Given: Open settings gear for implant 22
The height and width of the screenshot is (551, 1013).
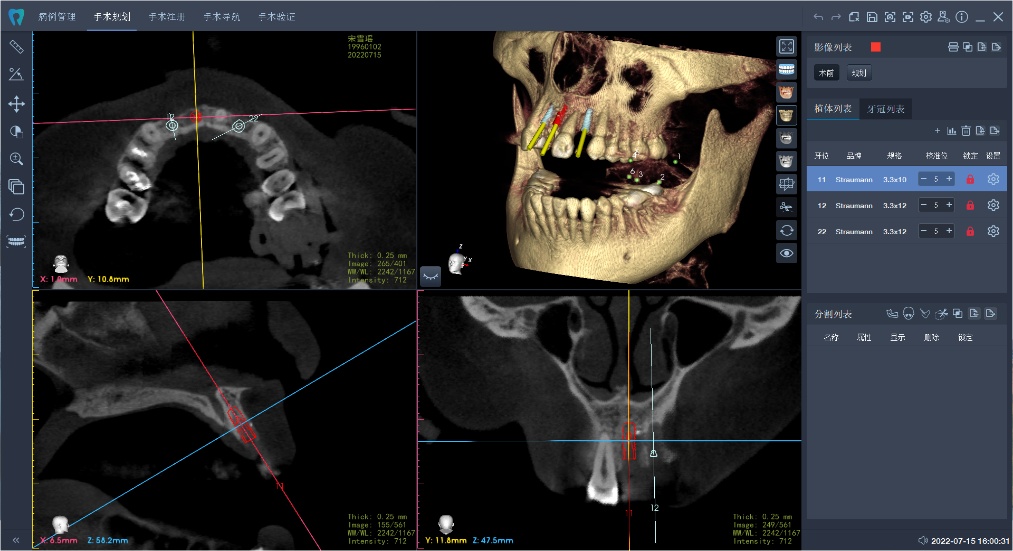Looking at the screenshot, I should click(994, 231).
